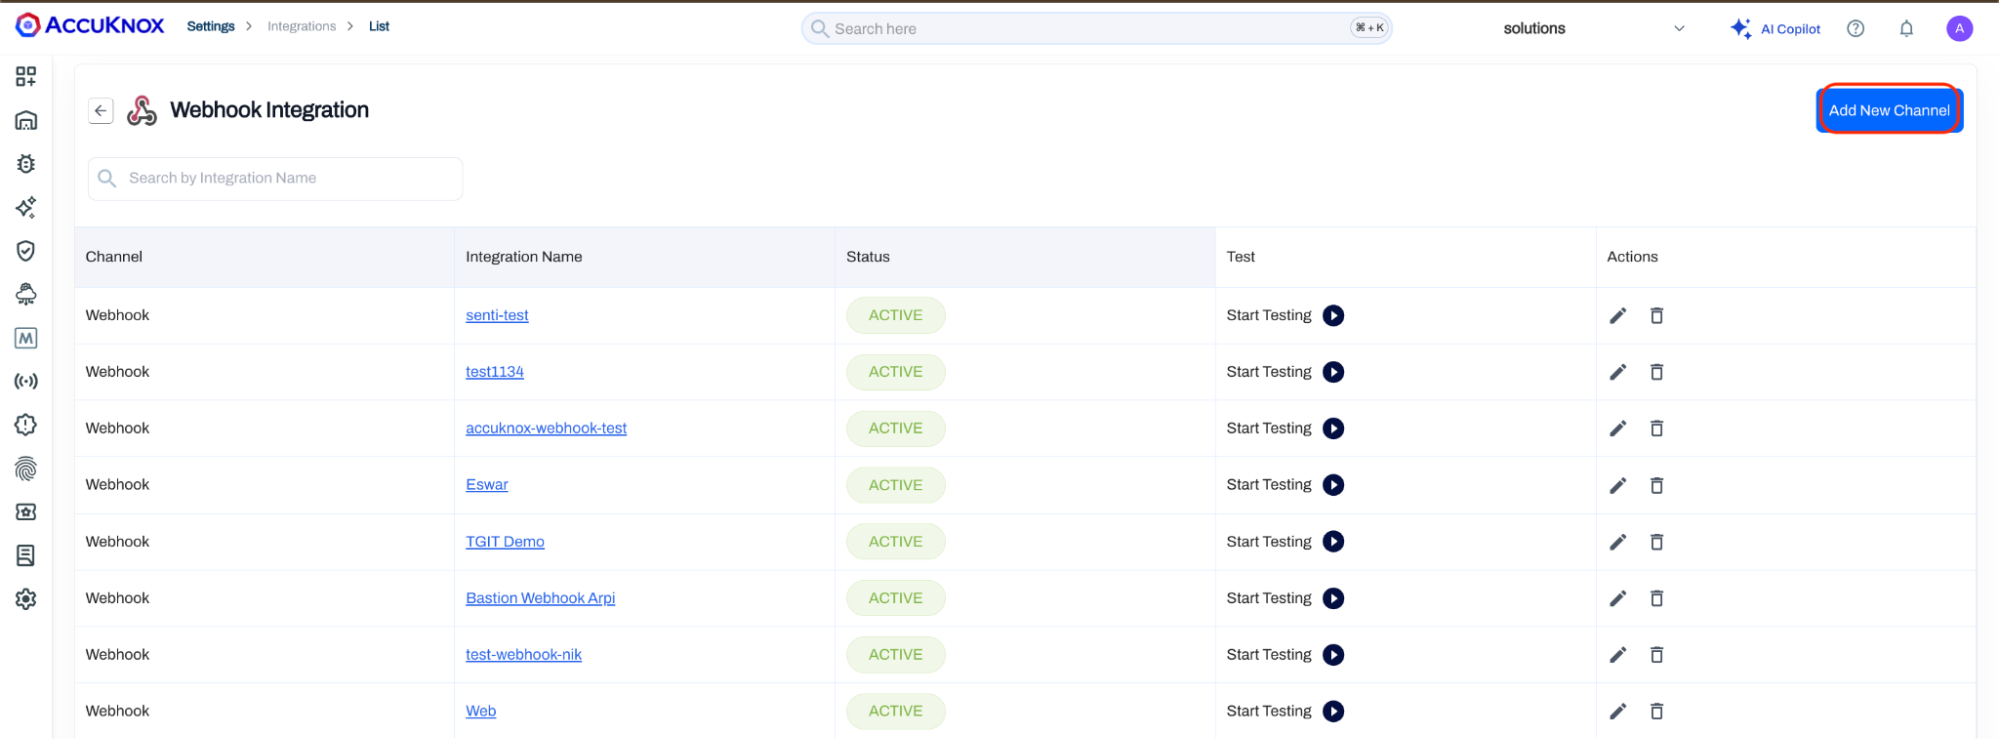Screen dimensions: 1999x739
Task: Open the Web integration link
Action: coord(481,711)
